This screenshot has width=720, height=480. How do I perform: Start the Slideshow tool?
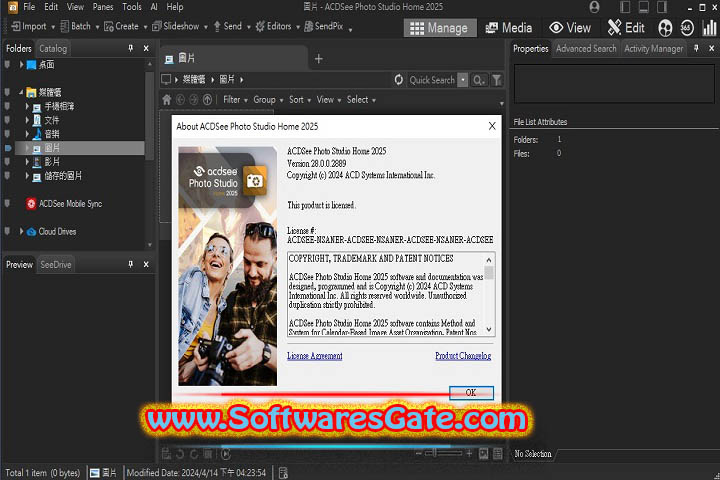click(180, 27)
